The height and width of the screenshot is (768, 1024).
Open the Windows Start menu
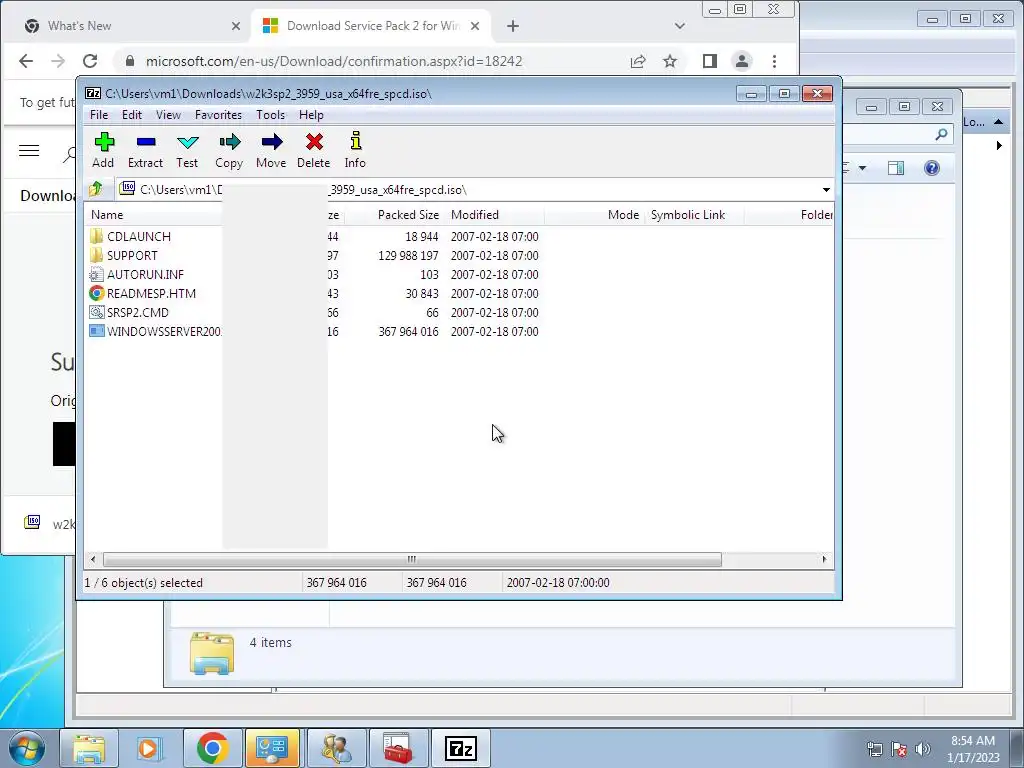point(27,748)
